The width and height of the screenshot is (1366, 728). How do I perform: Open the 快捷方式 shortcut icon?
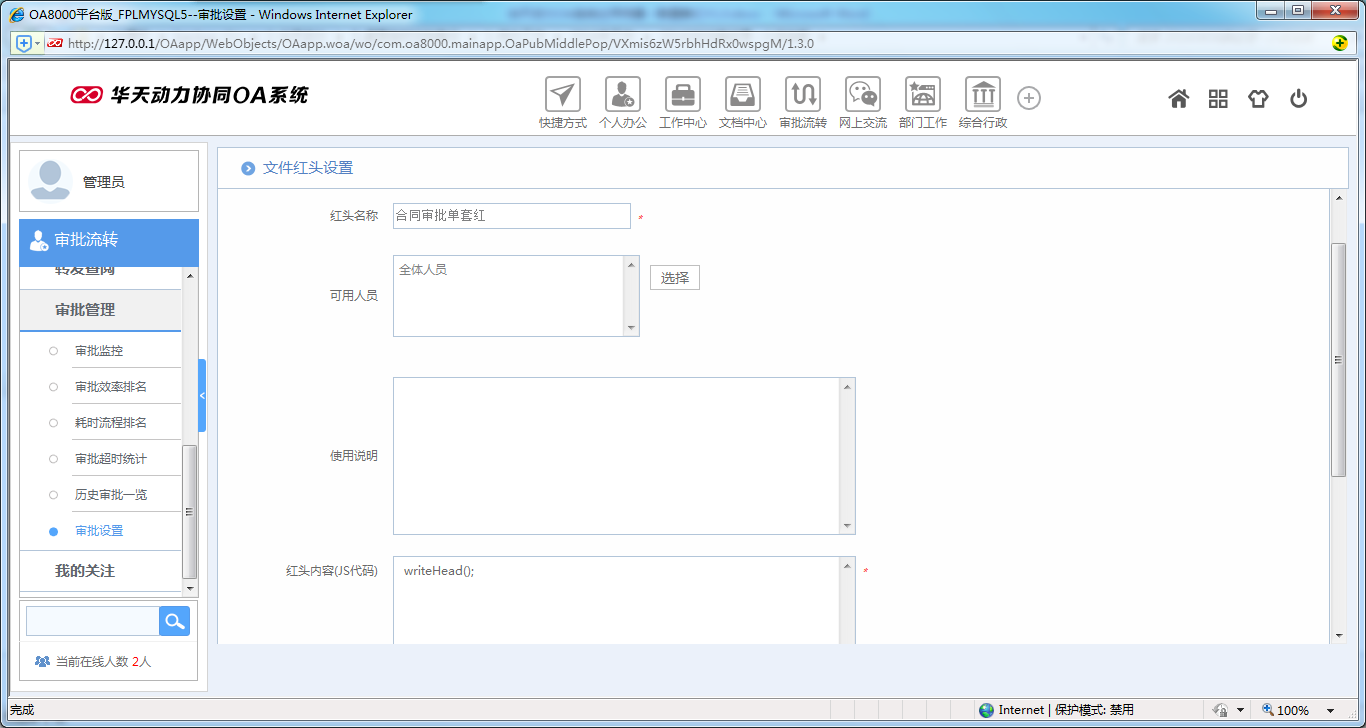pyautogui.click(x=563, y=95)
